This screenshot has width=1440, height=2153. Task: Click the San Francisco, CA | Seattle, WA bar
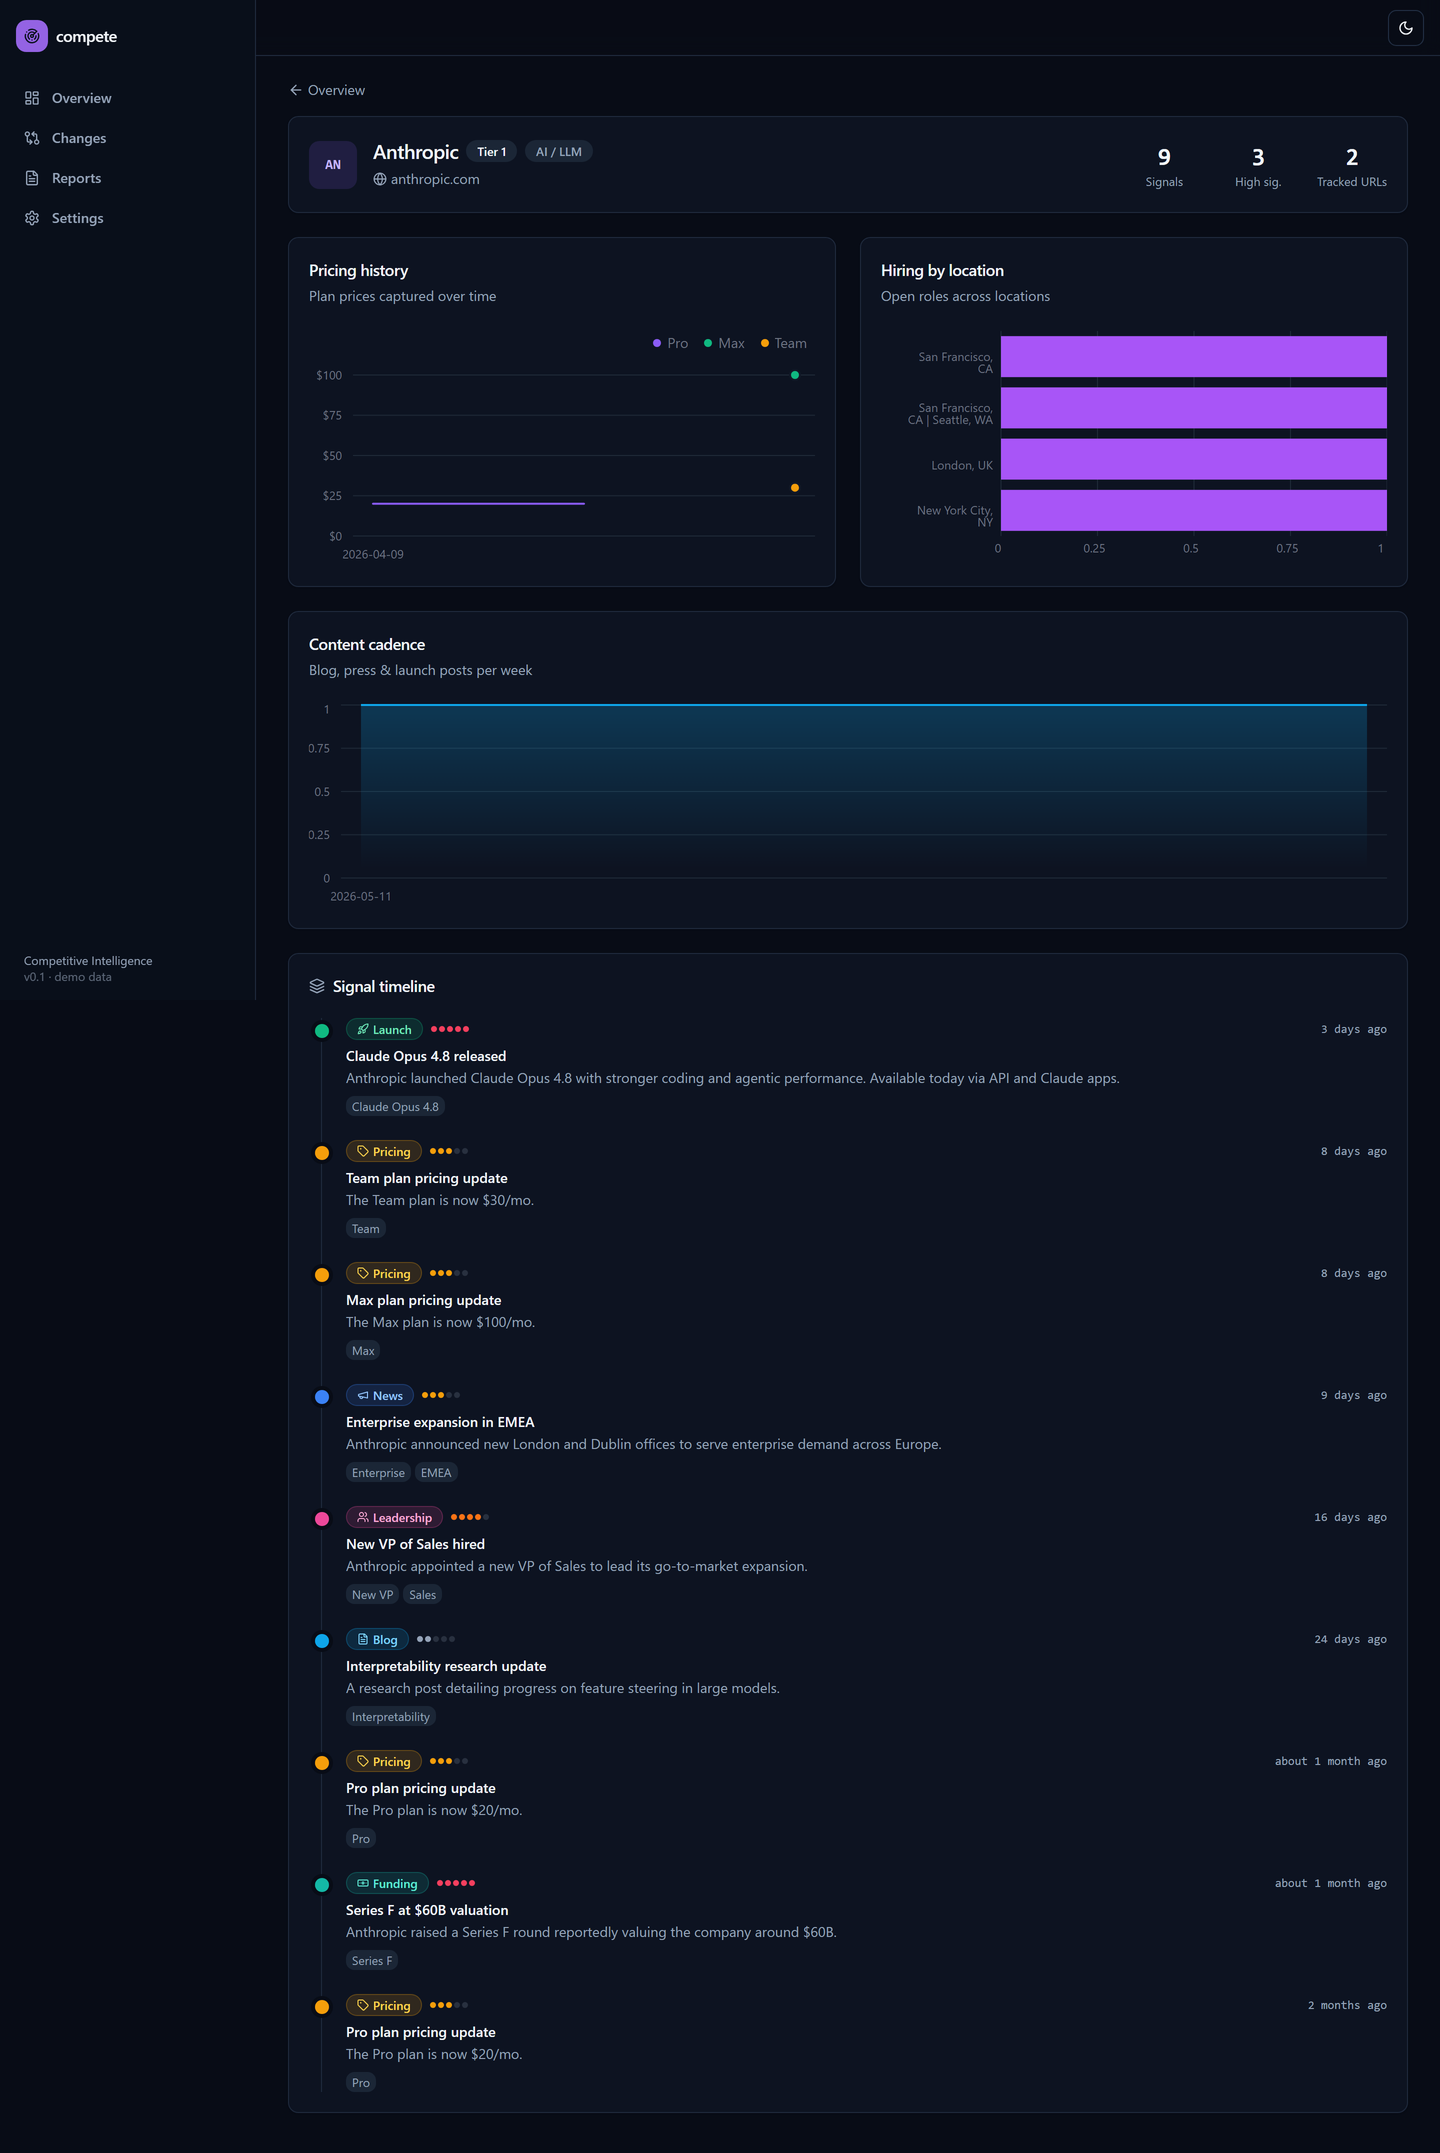click(x=1194, y=408)
